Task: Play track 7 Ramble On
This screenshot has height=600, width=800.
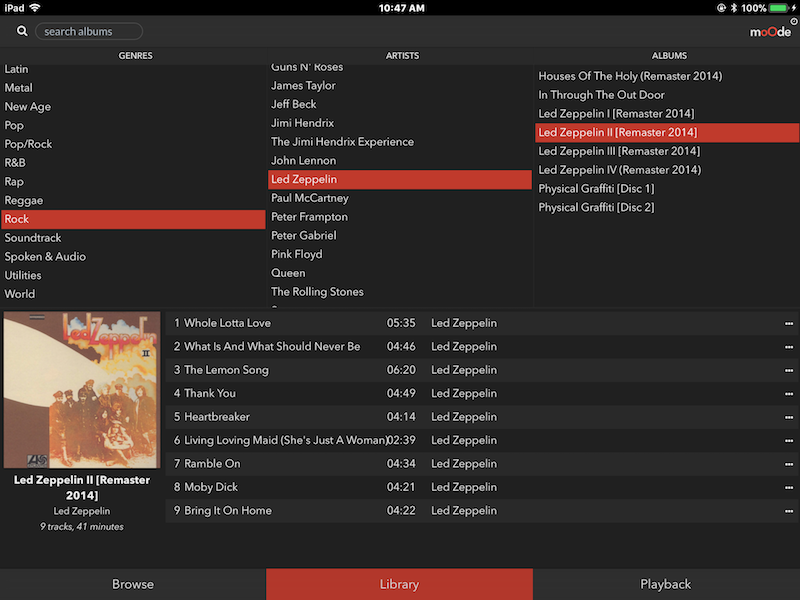Action: pos(482,464)
